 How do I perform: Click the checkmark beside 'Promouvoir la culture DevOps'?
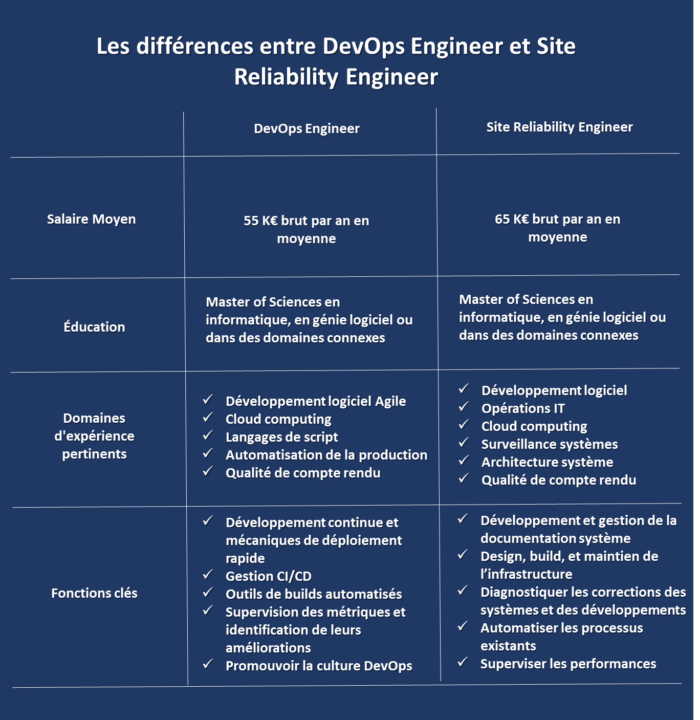(208, 664)
